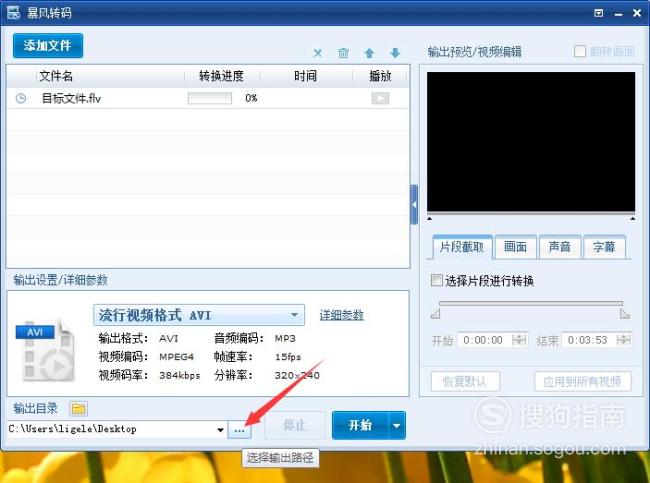Click the preview right trim marker
This screenshot has height=483, width=650.
tap(633, 218)
